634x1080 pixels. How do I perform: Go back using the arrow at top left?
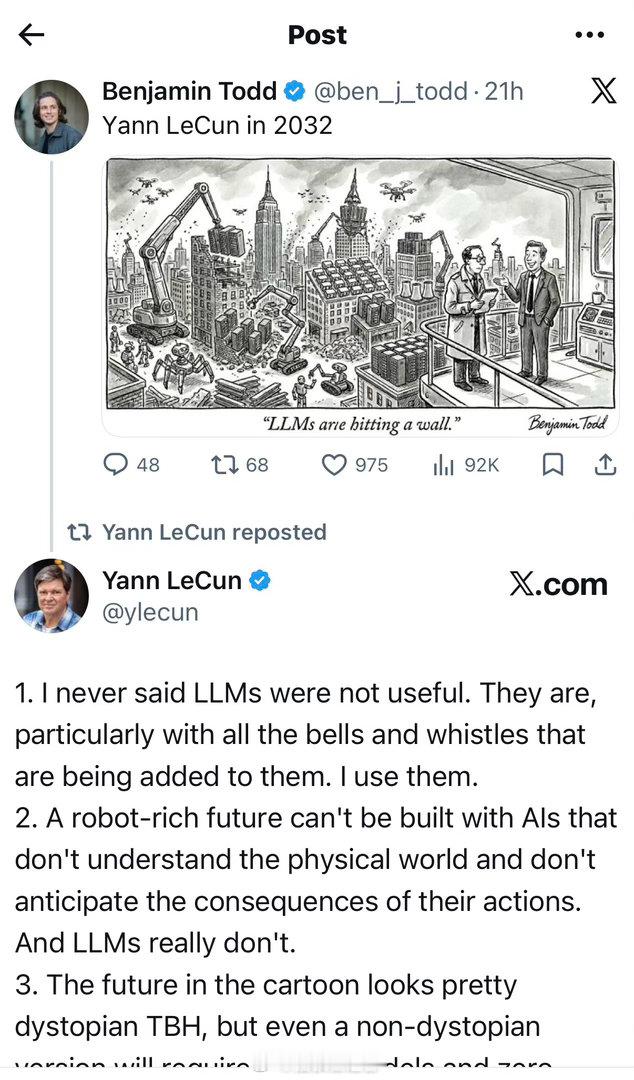click(x=32, y=35)
